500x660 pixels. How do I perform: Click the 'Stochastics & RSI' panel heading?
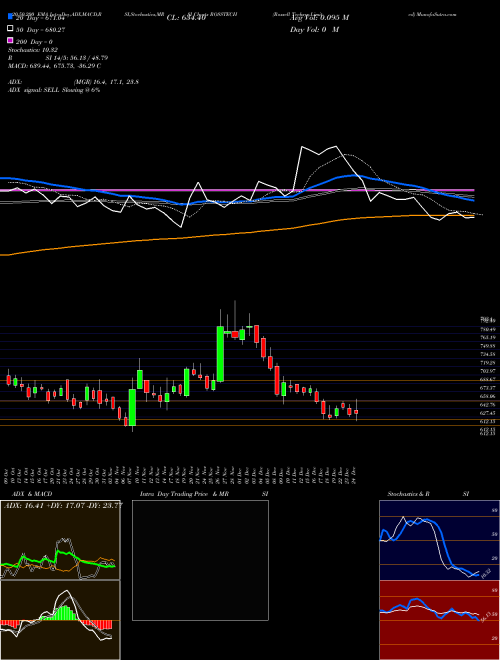tap(428, 494)
